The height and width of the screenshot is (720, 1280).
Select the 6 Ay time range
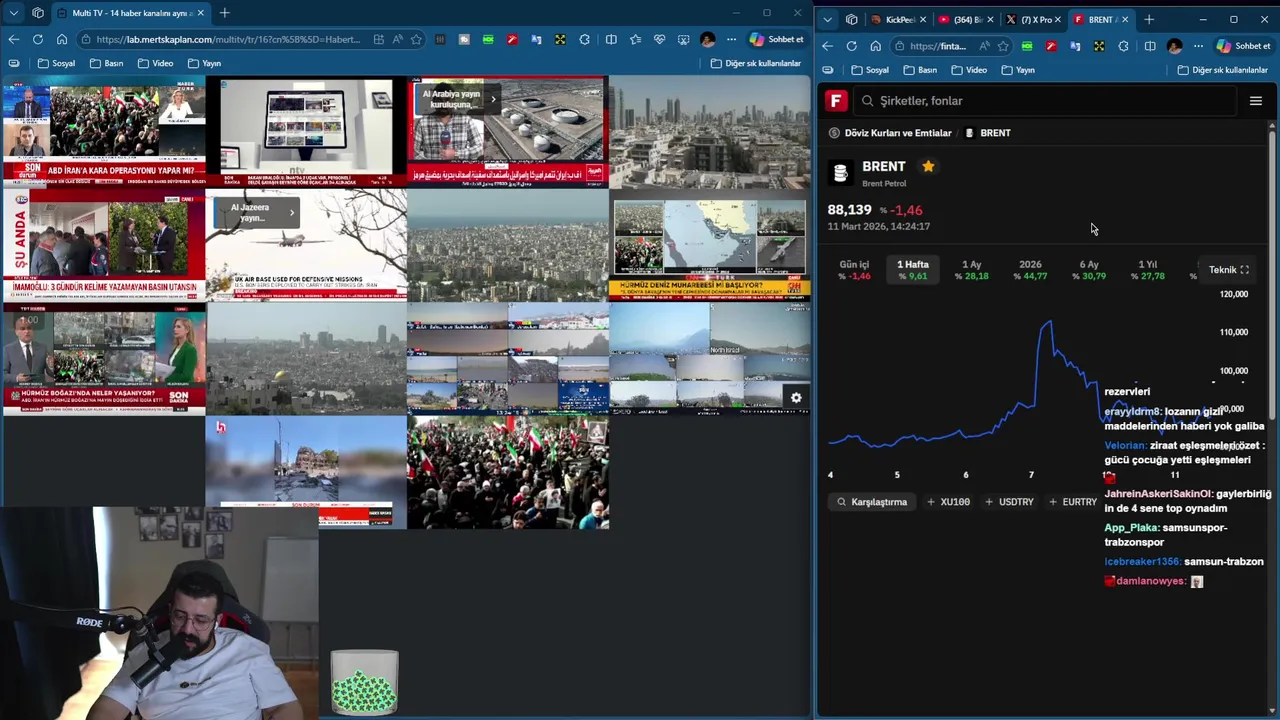click(1089, 270)
